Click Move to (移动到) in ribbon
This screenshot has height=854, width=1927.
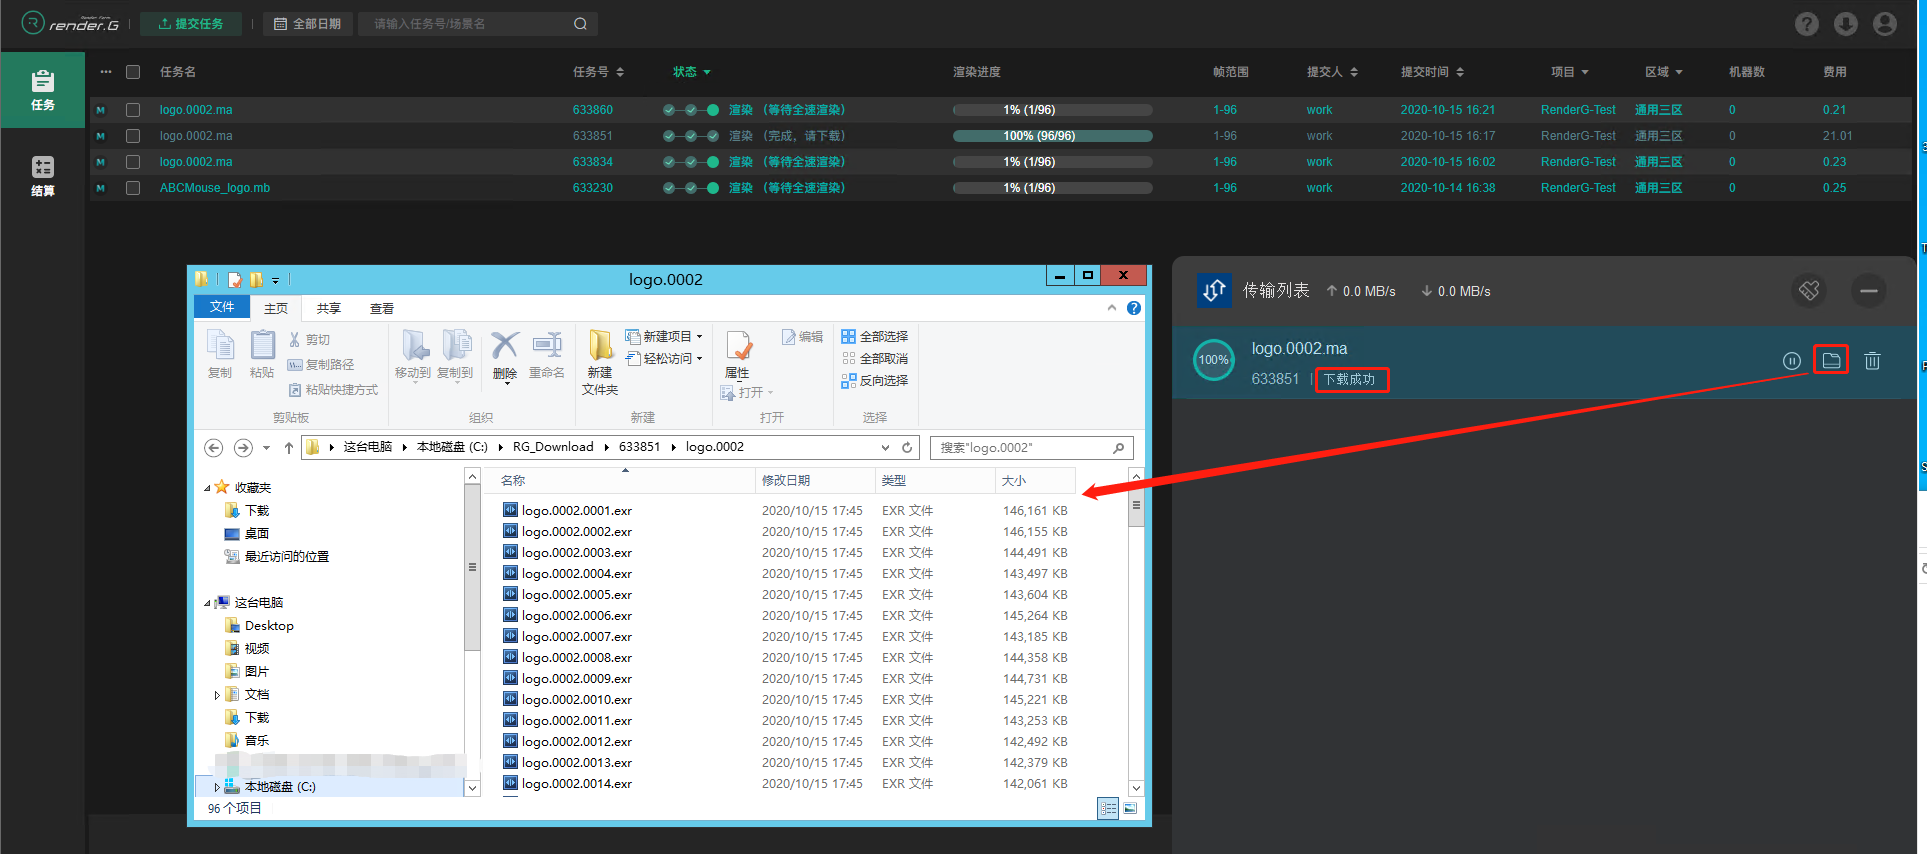[413, 354]
